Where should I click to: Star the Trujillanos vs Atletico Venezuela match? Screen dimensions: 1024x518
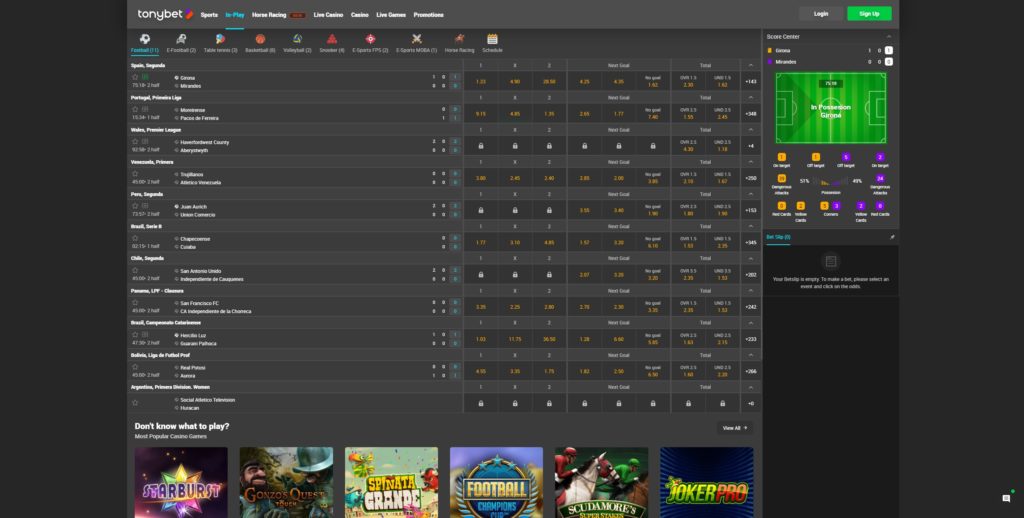[x=135, y=174]
